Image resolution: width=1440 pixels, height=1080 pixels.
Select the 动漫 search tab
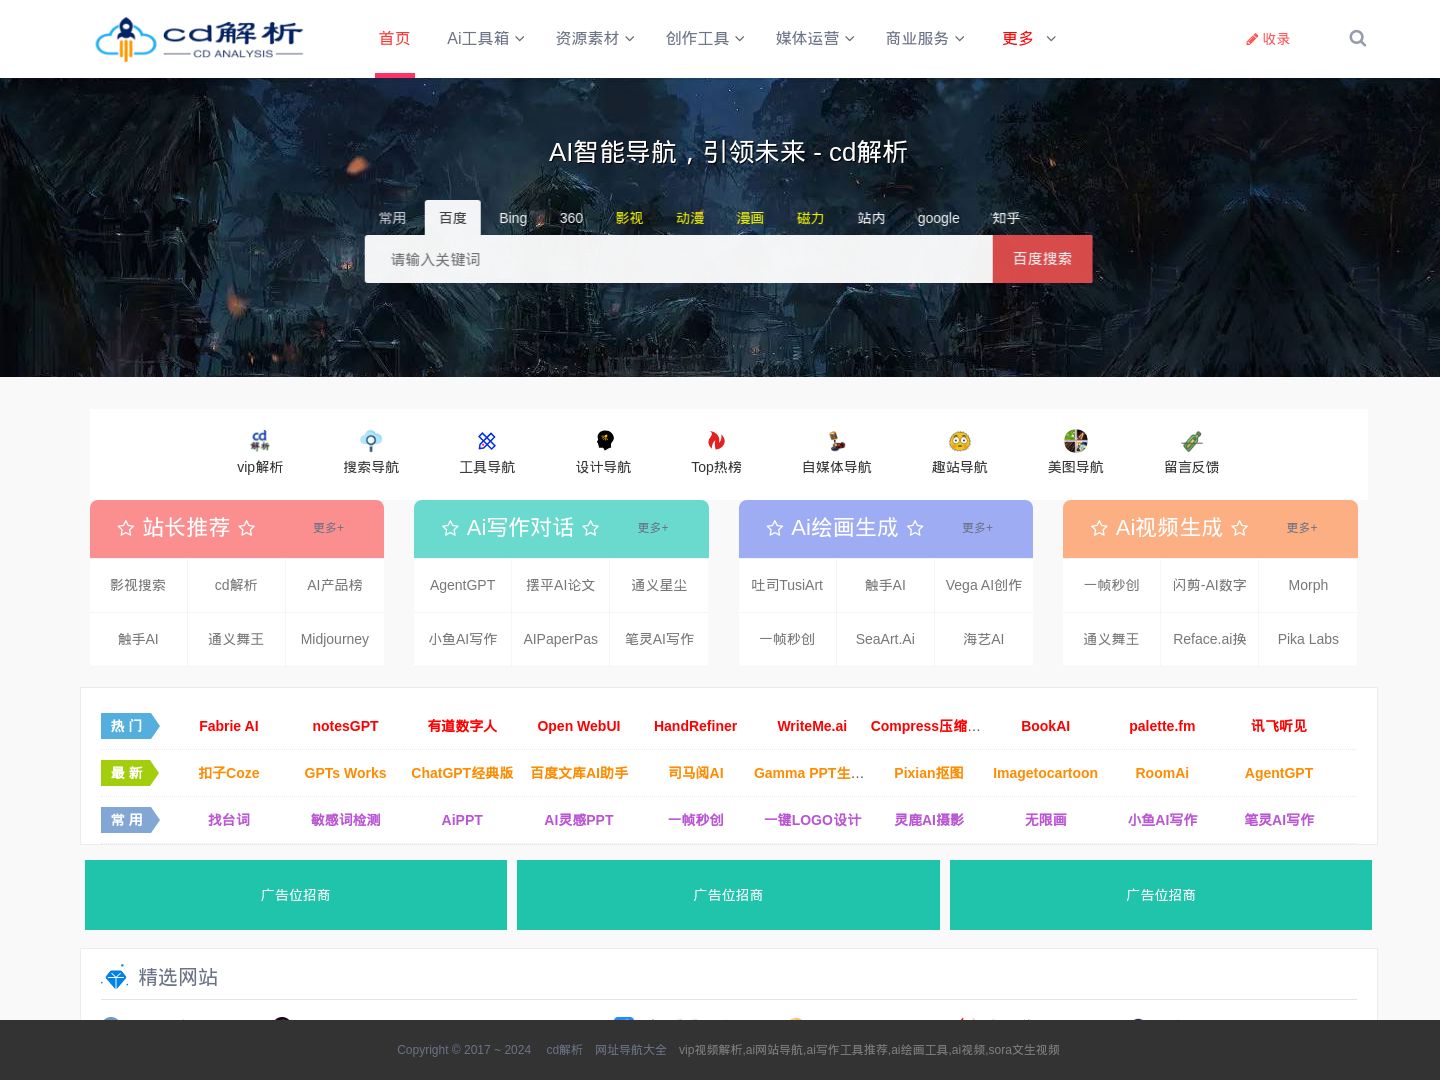pyautogui.click(x=690, y=218)
